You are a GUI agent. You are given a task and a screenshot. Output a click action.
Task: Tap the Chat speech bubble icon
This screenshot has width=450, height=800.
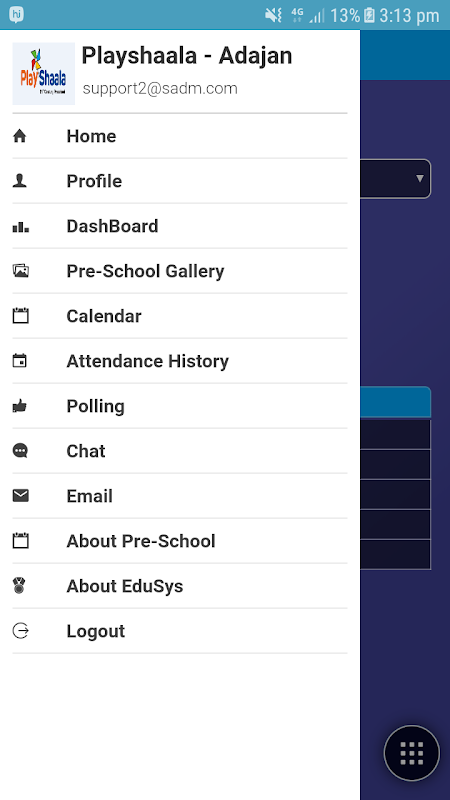(20, 451)
